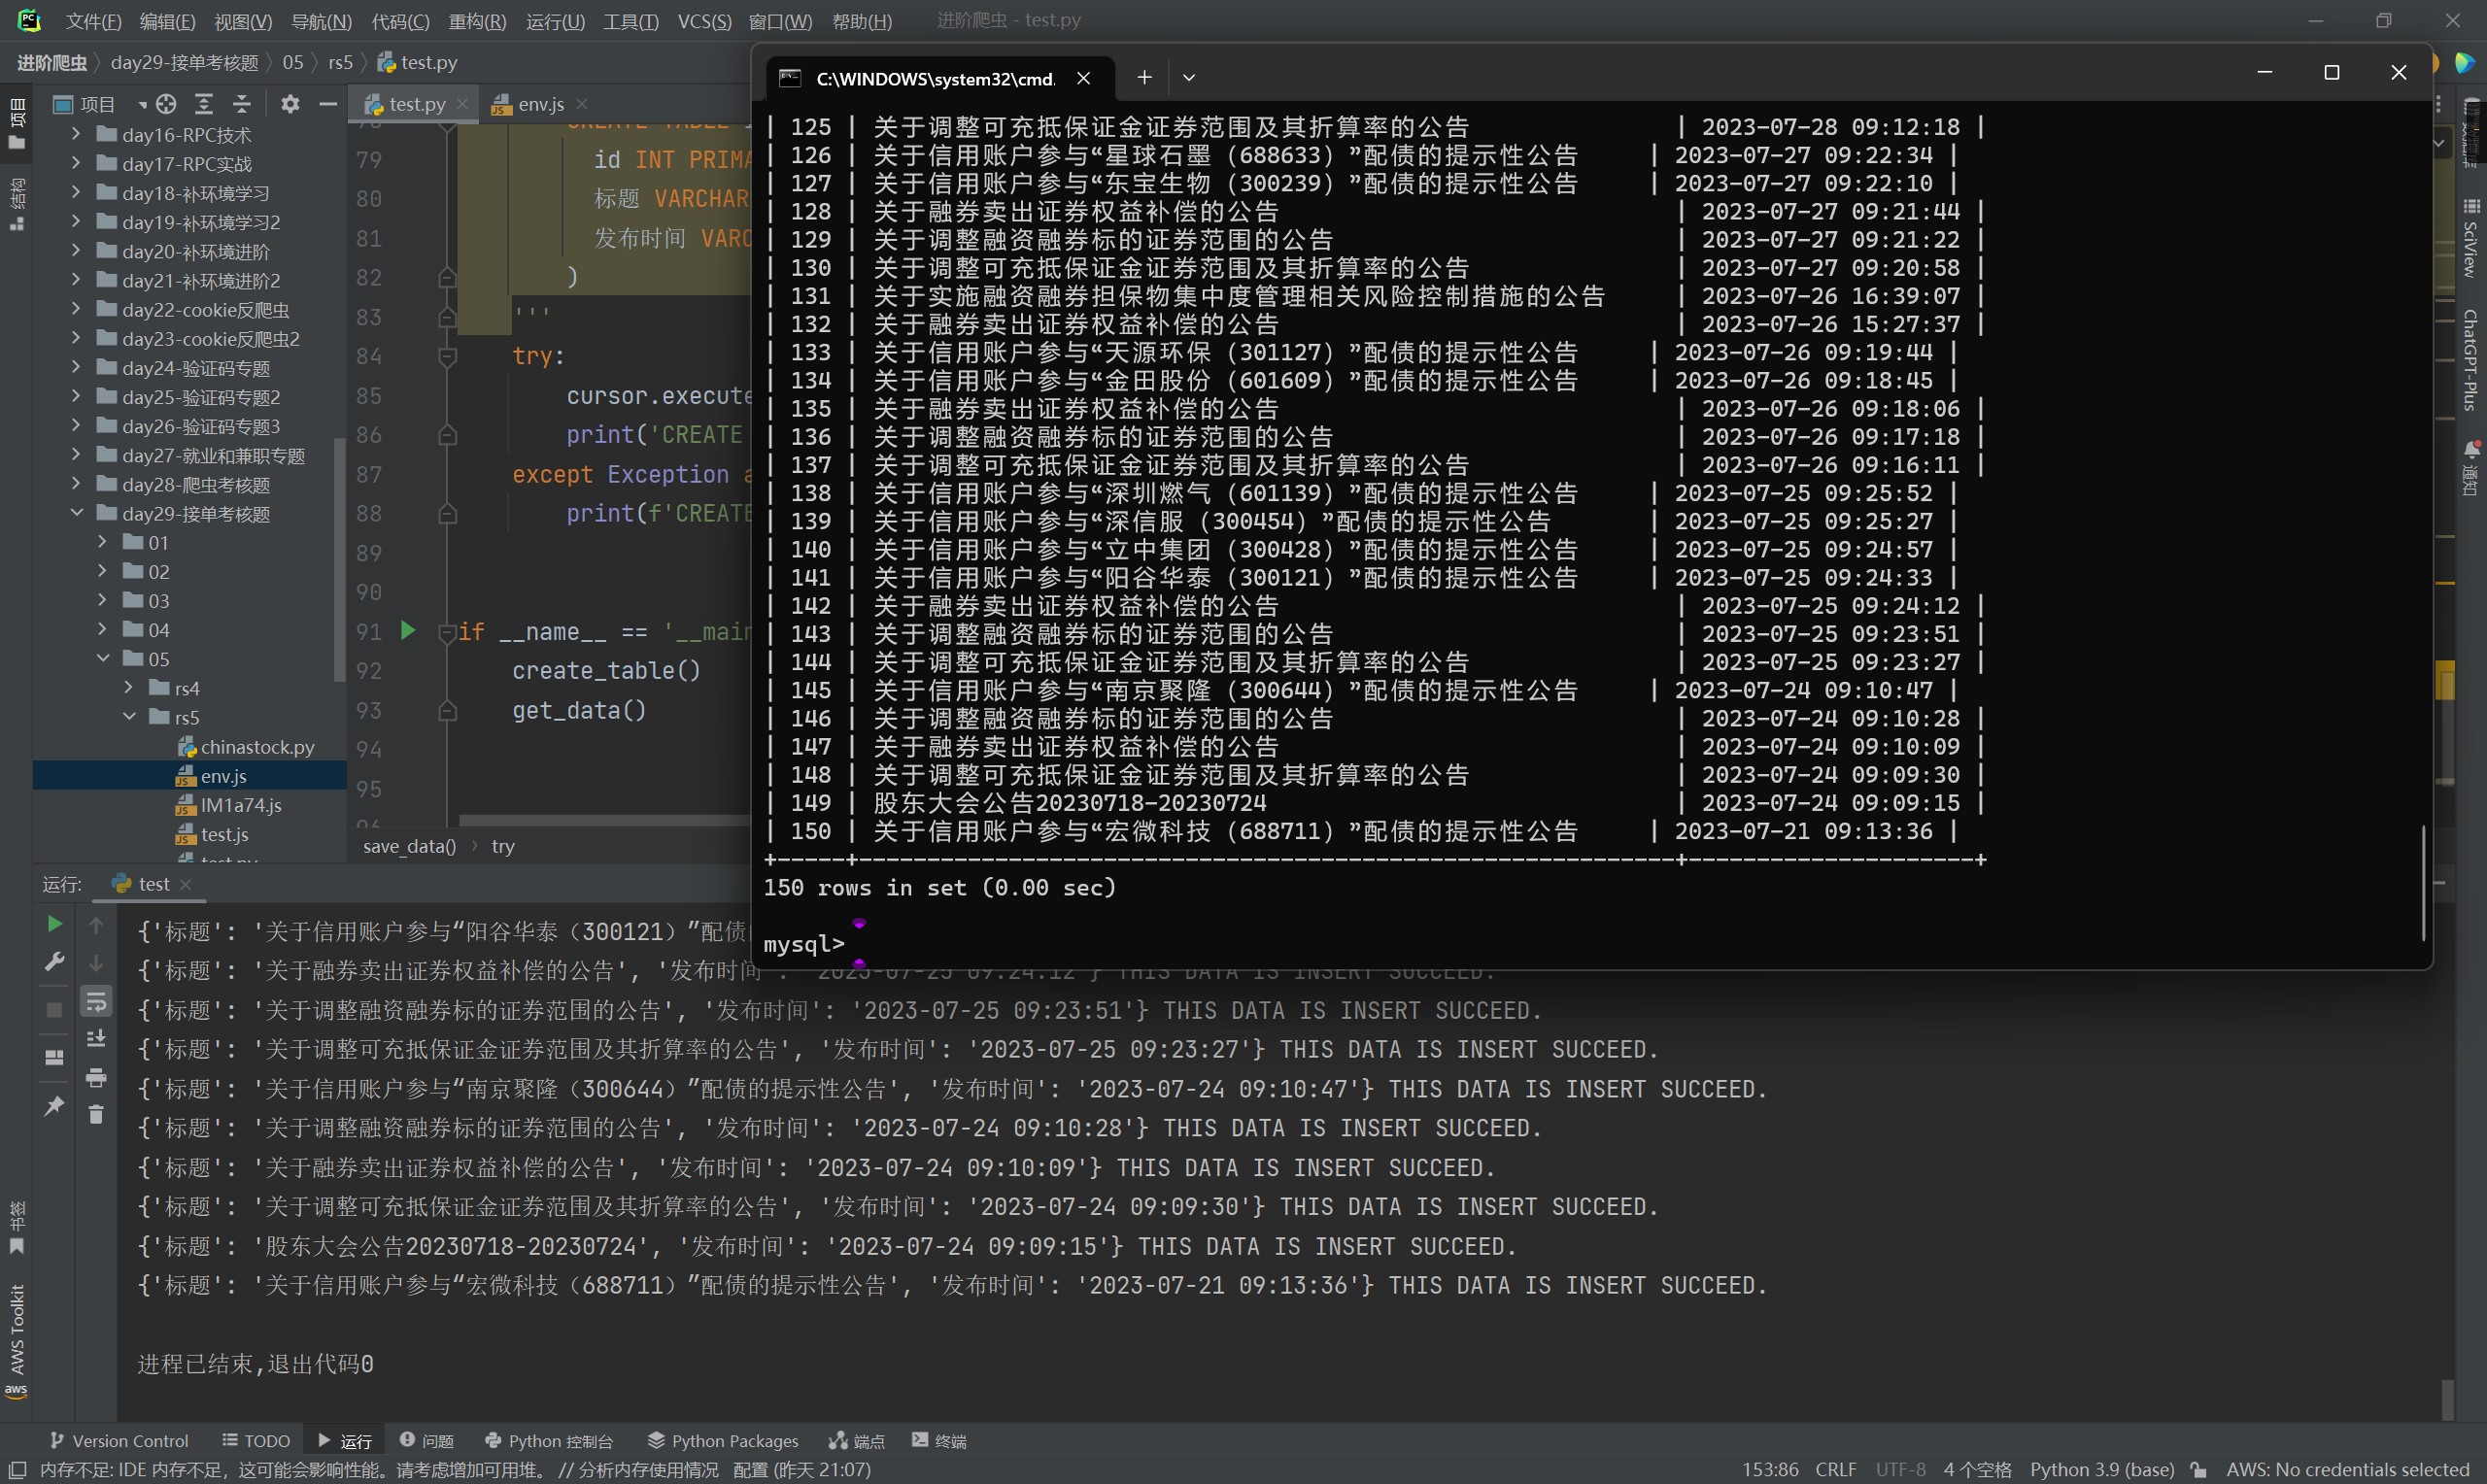Hide the project panel with minus icon
Viewport: 2487px width, 1484px height.
point(327,104)
